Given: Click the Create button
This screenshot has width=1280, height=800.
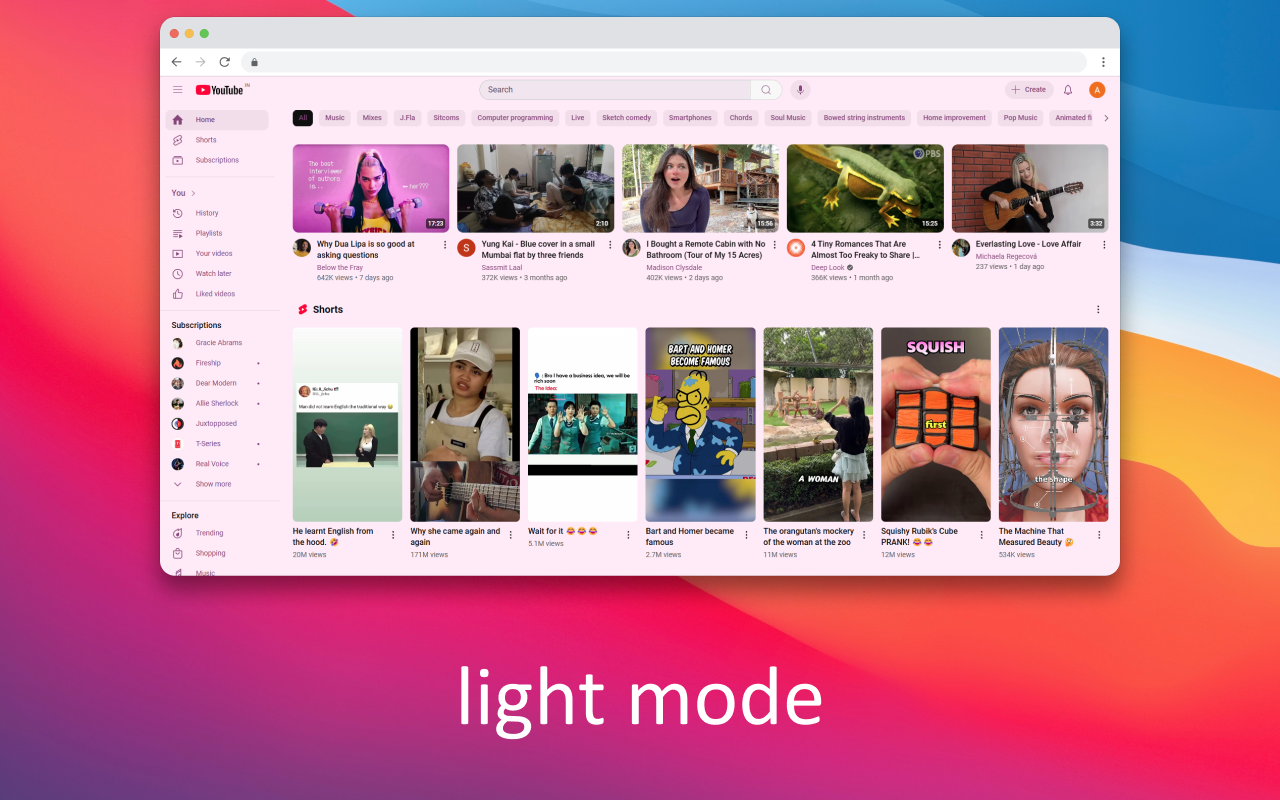Looking at the screenshot, I should [x=1029, y=89].
